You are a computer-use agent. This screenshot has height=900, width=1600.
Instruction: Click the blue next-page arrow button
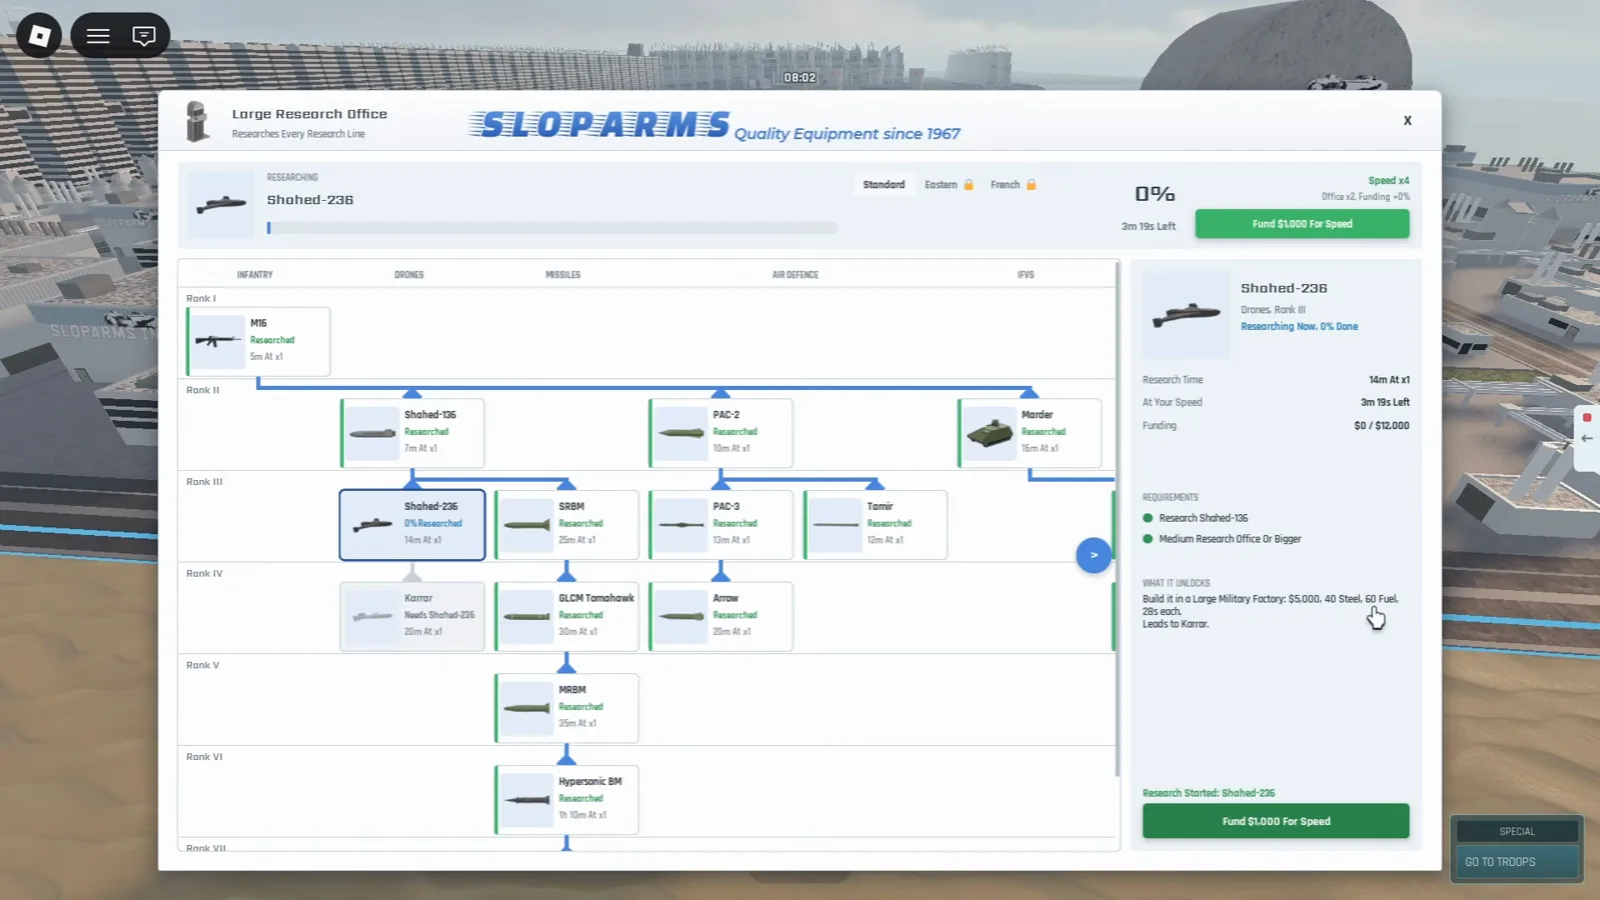click(x=1093, y=555)
